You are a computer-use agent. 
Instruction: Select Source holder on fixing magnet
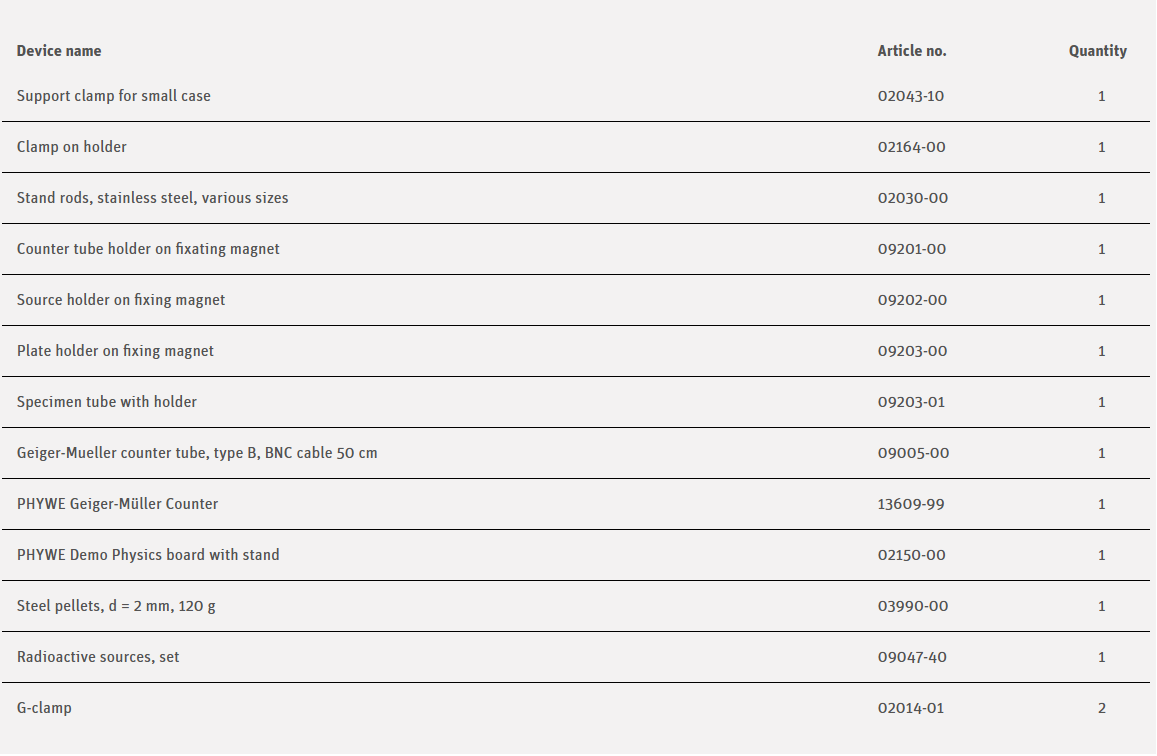(121, 300)
